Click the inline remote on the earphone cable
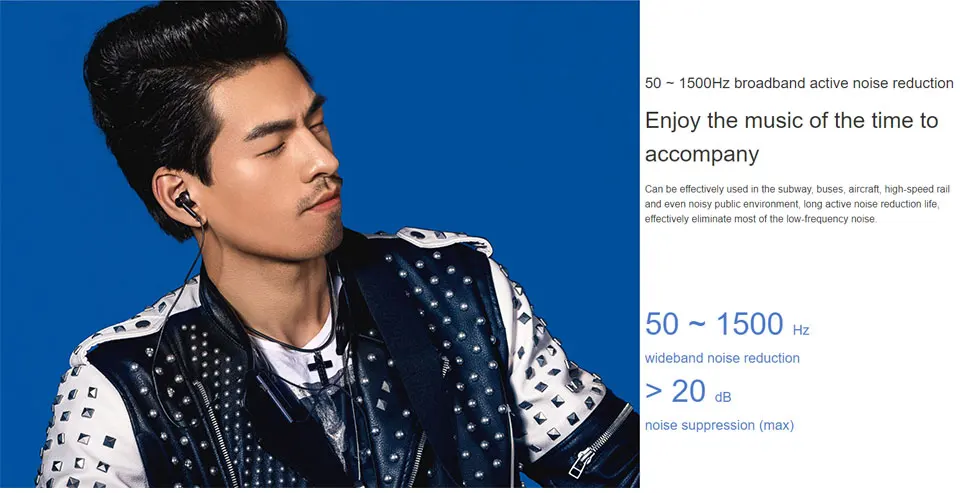Viewport: 960px width, 493px height. click(x=342, y=333)
